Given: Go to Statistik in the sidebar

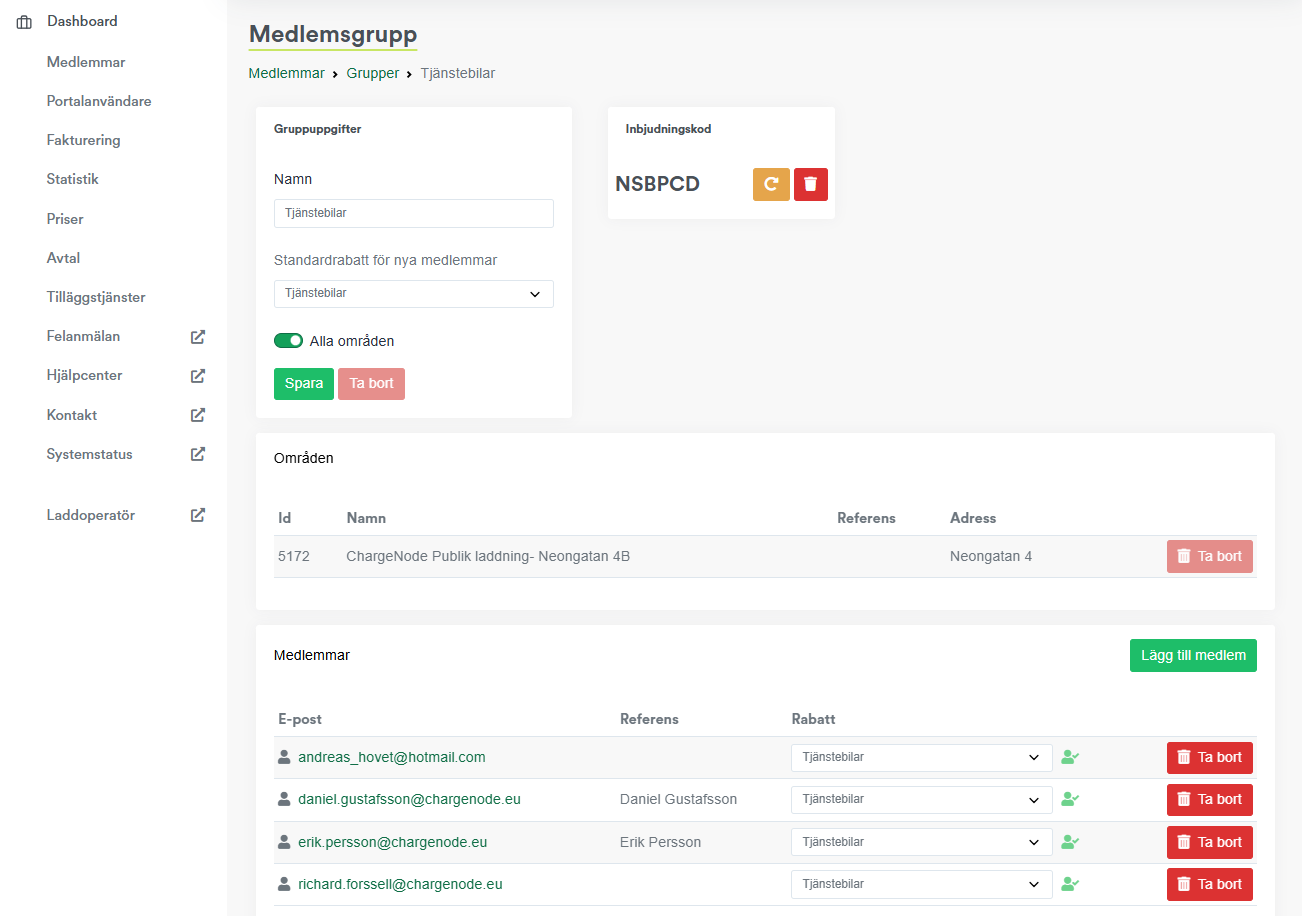Looking at the screenshot, I should (x=72, y=180).
